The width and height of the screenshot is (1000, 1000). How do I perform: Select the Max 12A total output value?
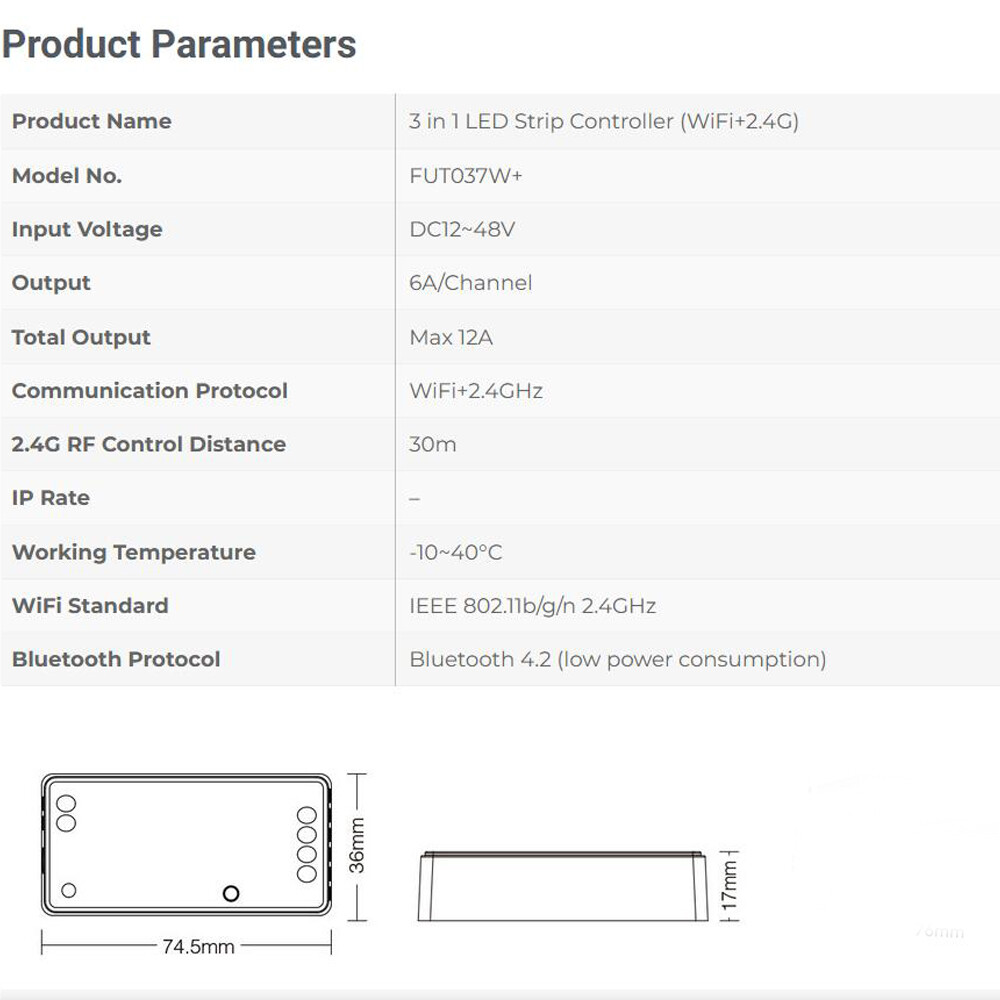pyautogui.click(x=451, y=337)
